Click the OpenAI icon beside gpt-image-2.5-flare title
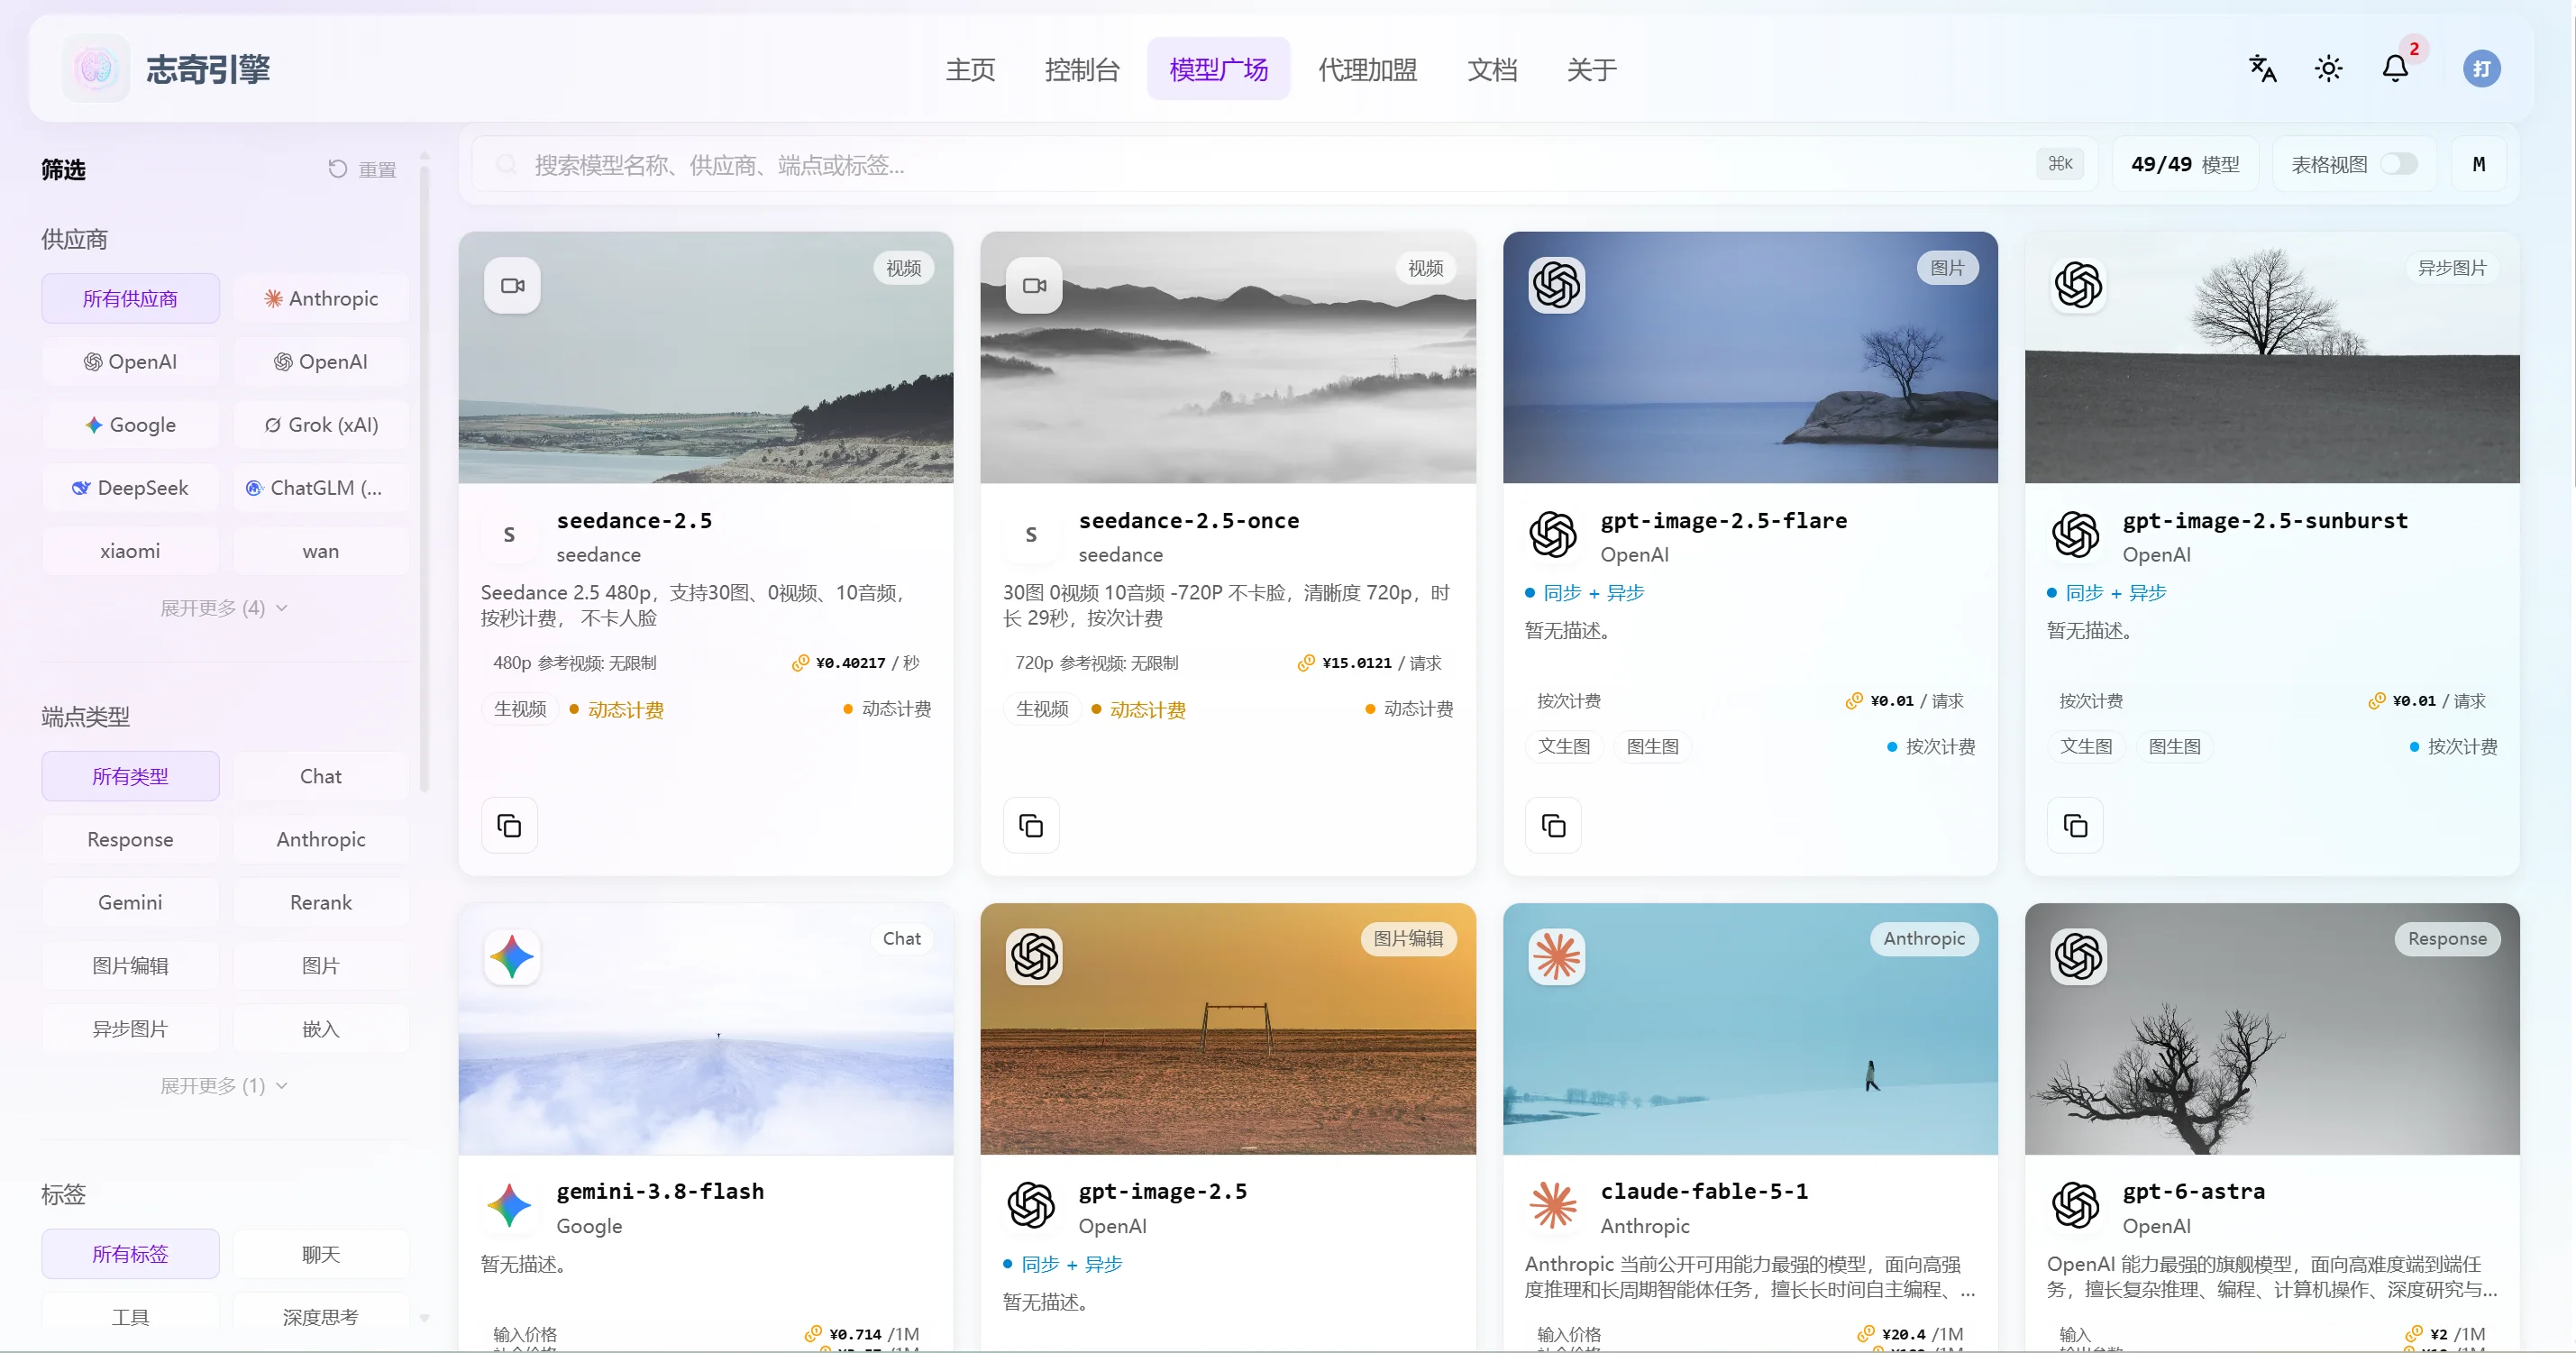The image size is (2576, 1353). pos(1553,534)
